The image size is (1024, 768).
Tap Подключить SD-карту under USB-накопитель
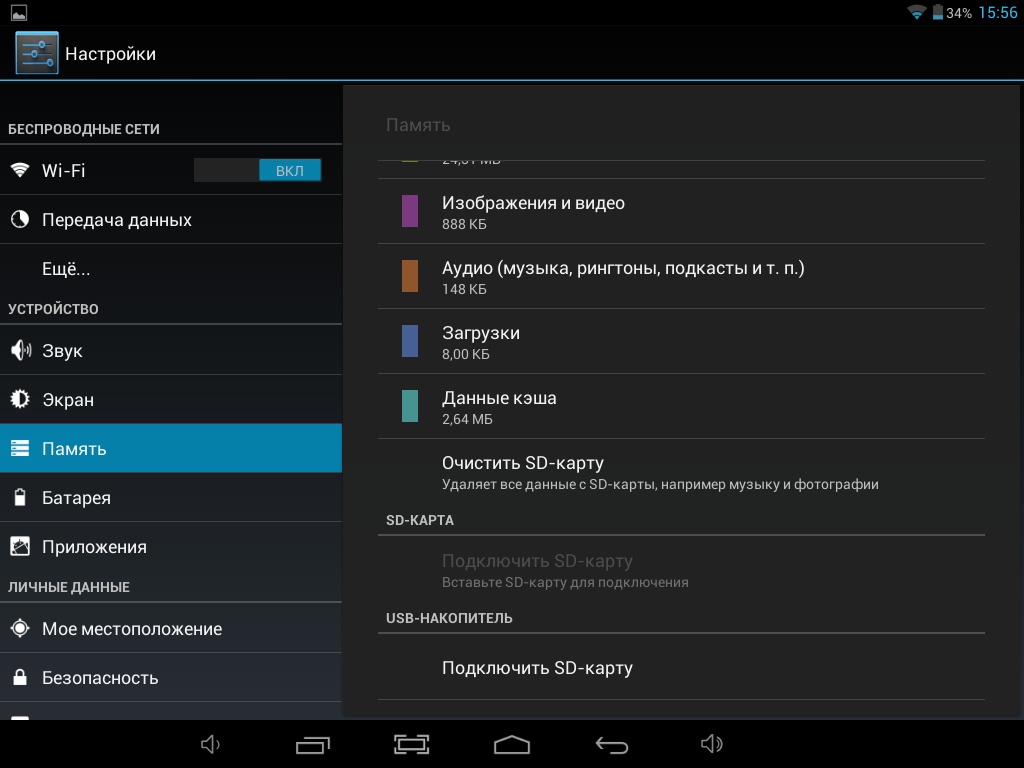coord(537,668)
